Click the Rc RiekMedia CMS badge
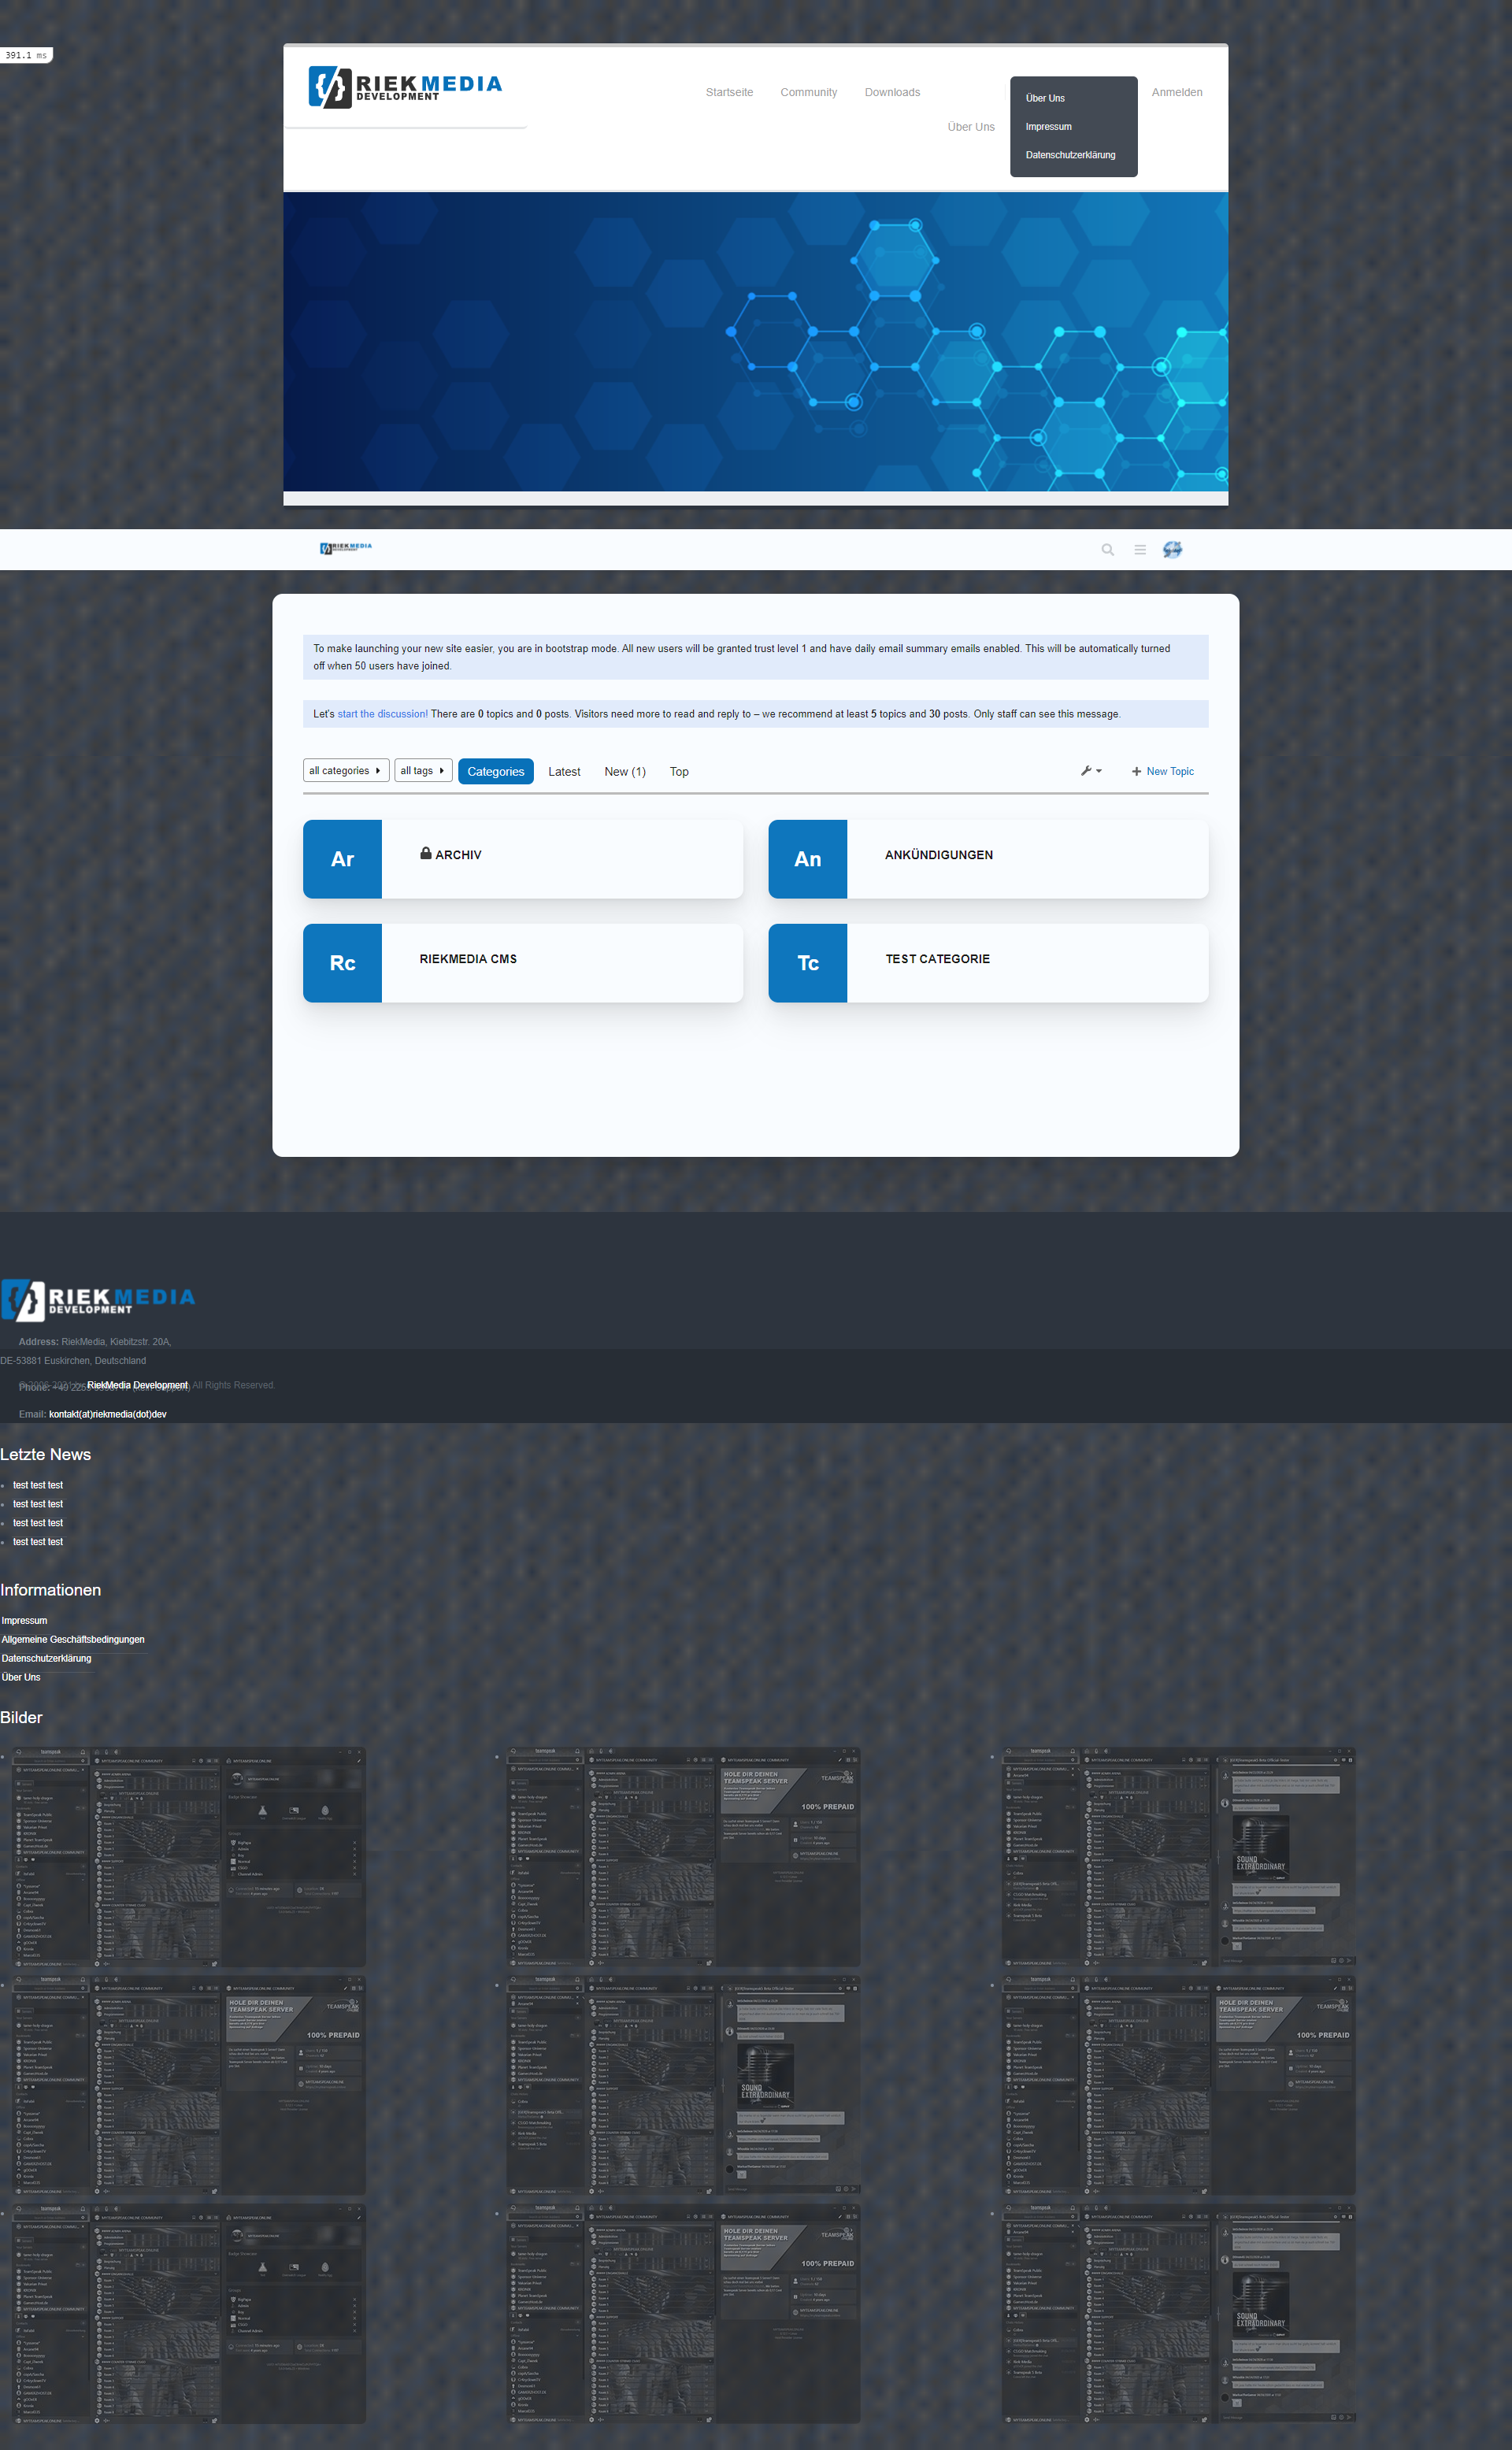 pos(342,963)
